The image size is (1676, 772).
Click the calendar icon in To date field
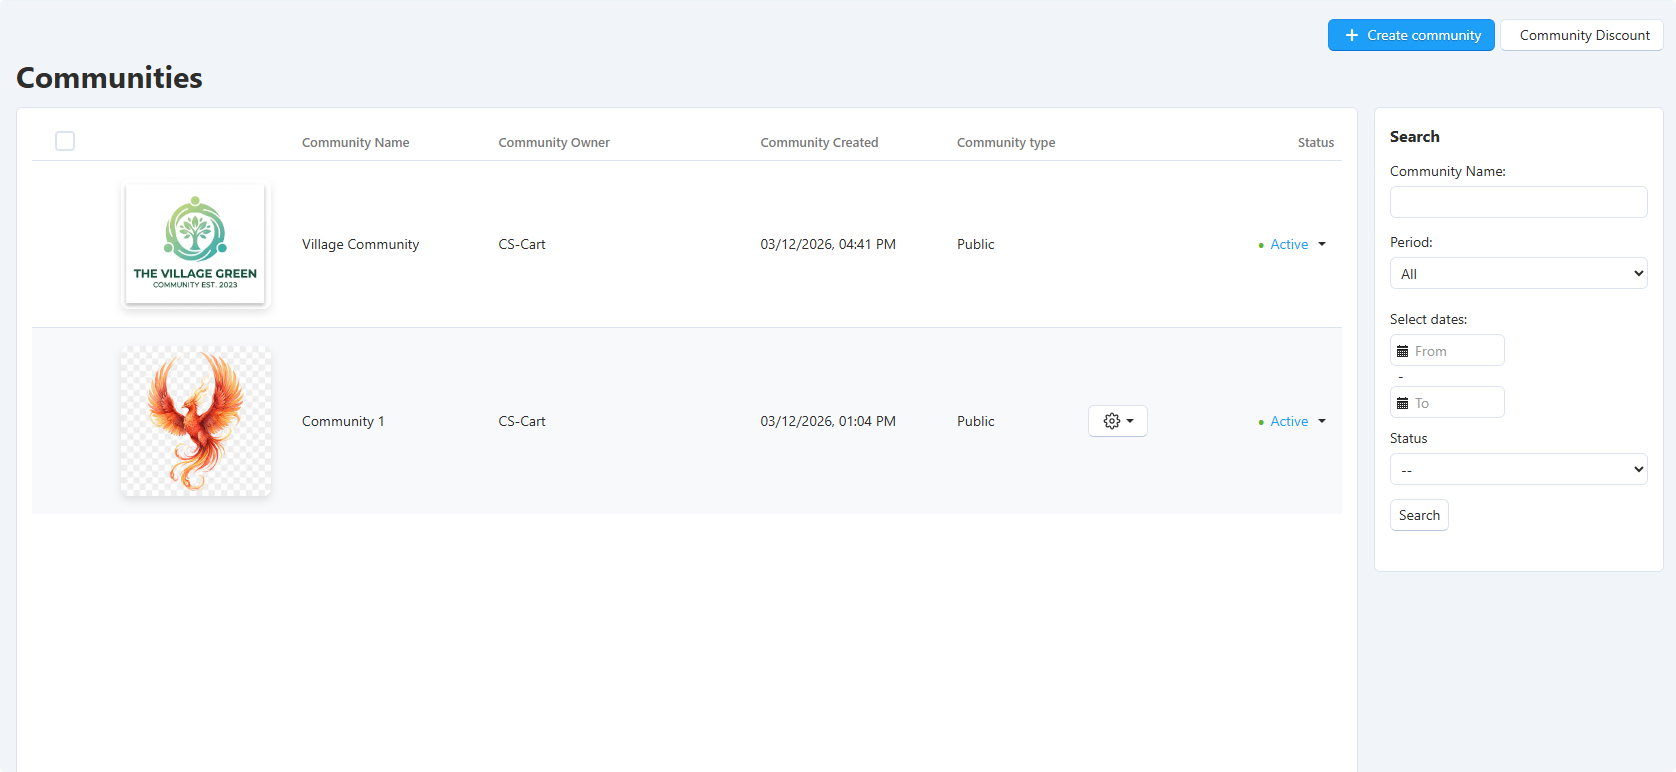[x=1402, y=403]
